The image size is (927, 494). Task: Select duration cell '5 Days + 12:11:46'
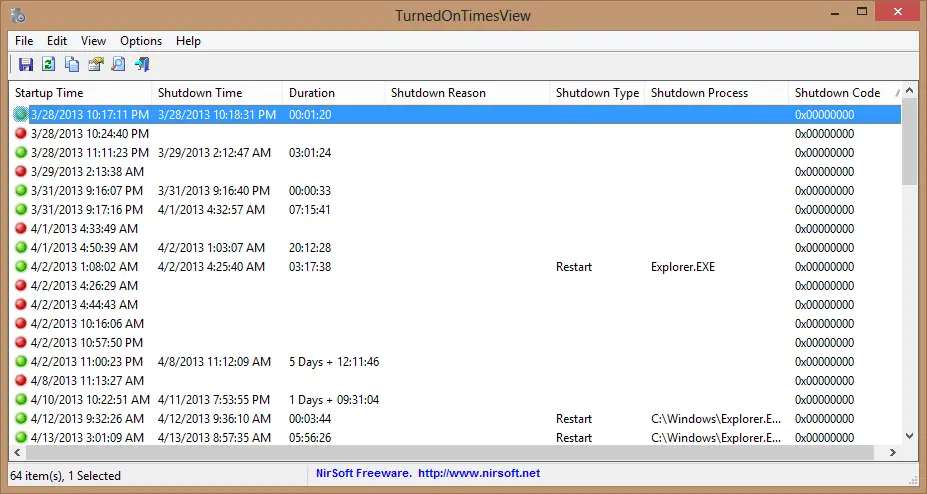(x=334, y=362)
